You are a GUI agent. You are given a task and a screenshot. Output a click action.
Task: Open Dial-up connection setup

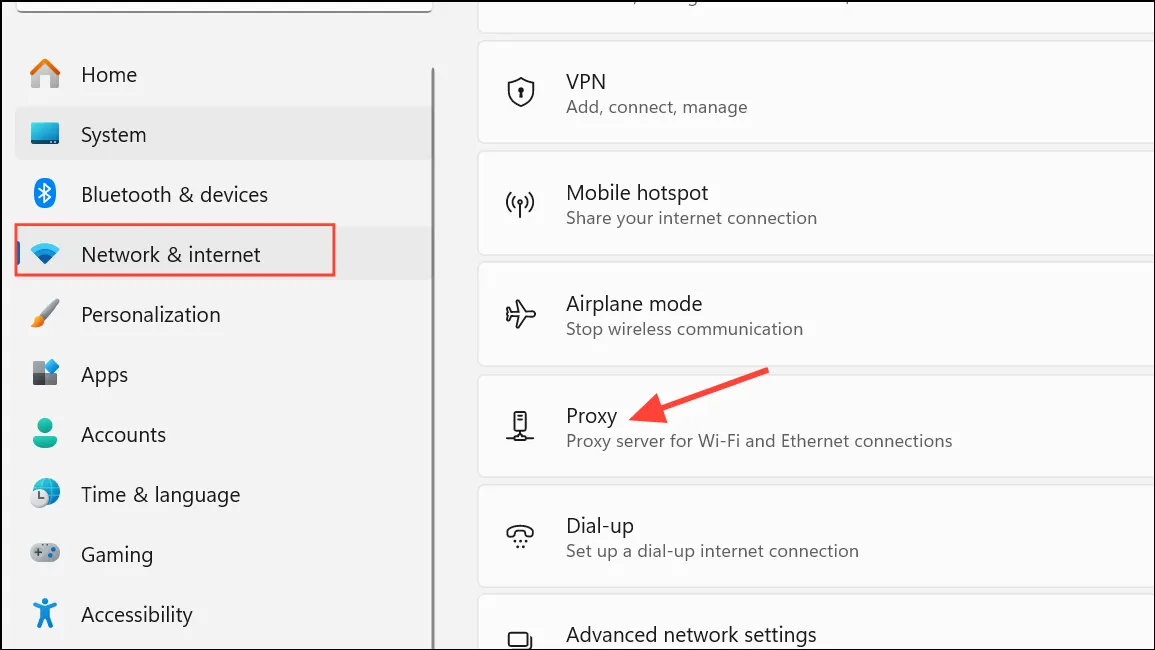tap(816, 537)
